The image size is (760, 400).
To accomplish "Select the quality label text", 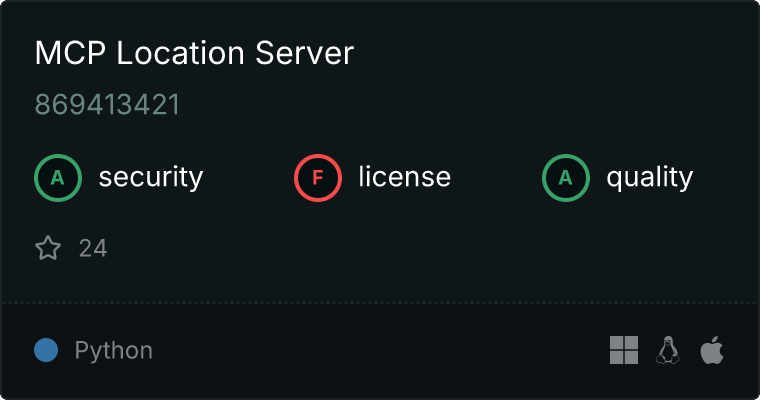I will coord(649,178).
